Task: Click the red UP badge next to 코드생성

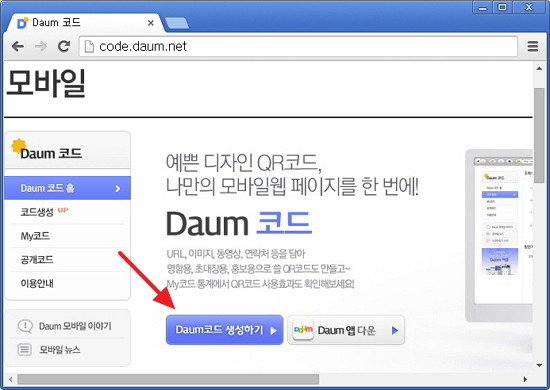Action: point(63,210)
